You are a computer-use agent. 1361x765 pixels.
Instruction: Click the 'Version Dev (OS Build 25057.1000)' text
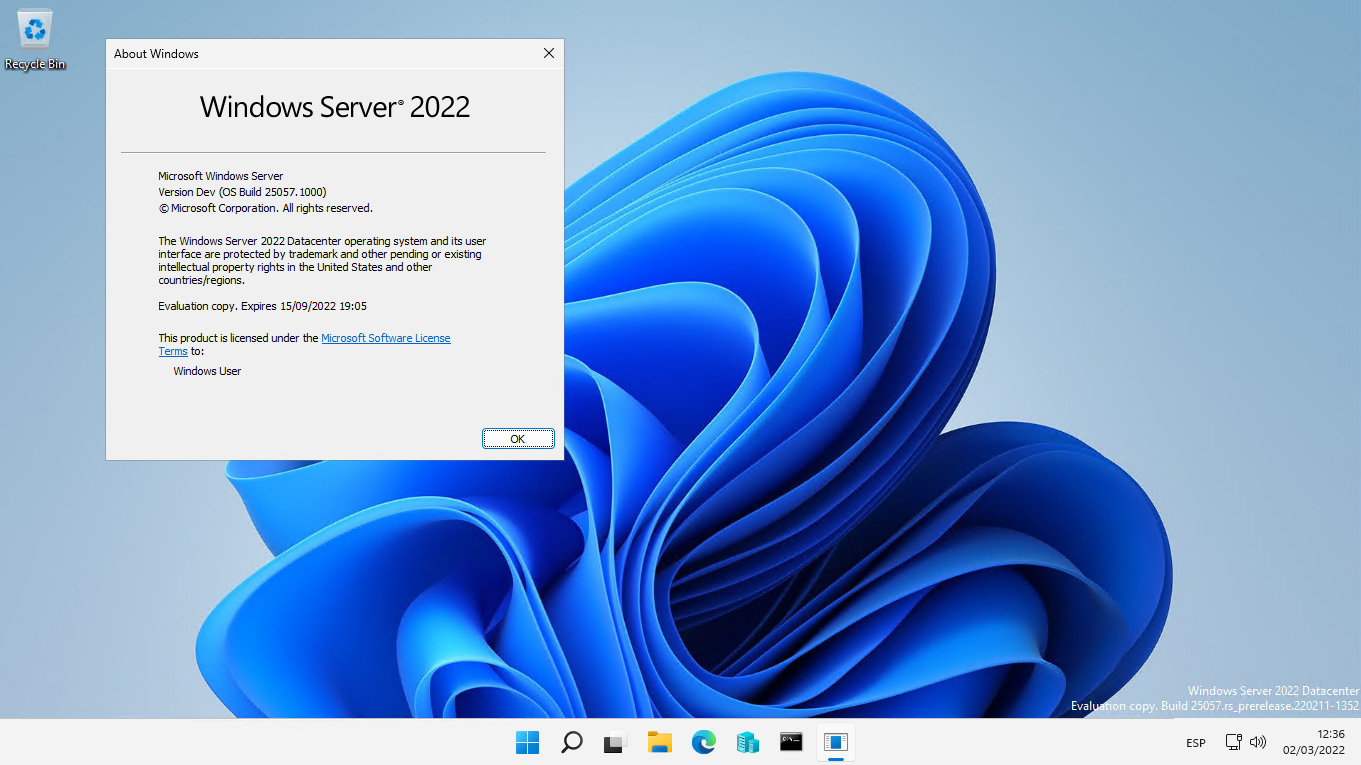tap(242, 192)
